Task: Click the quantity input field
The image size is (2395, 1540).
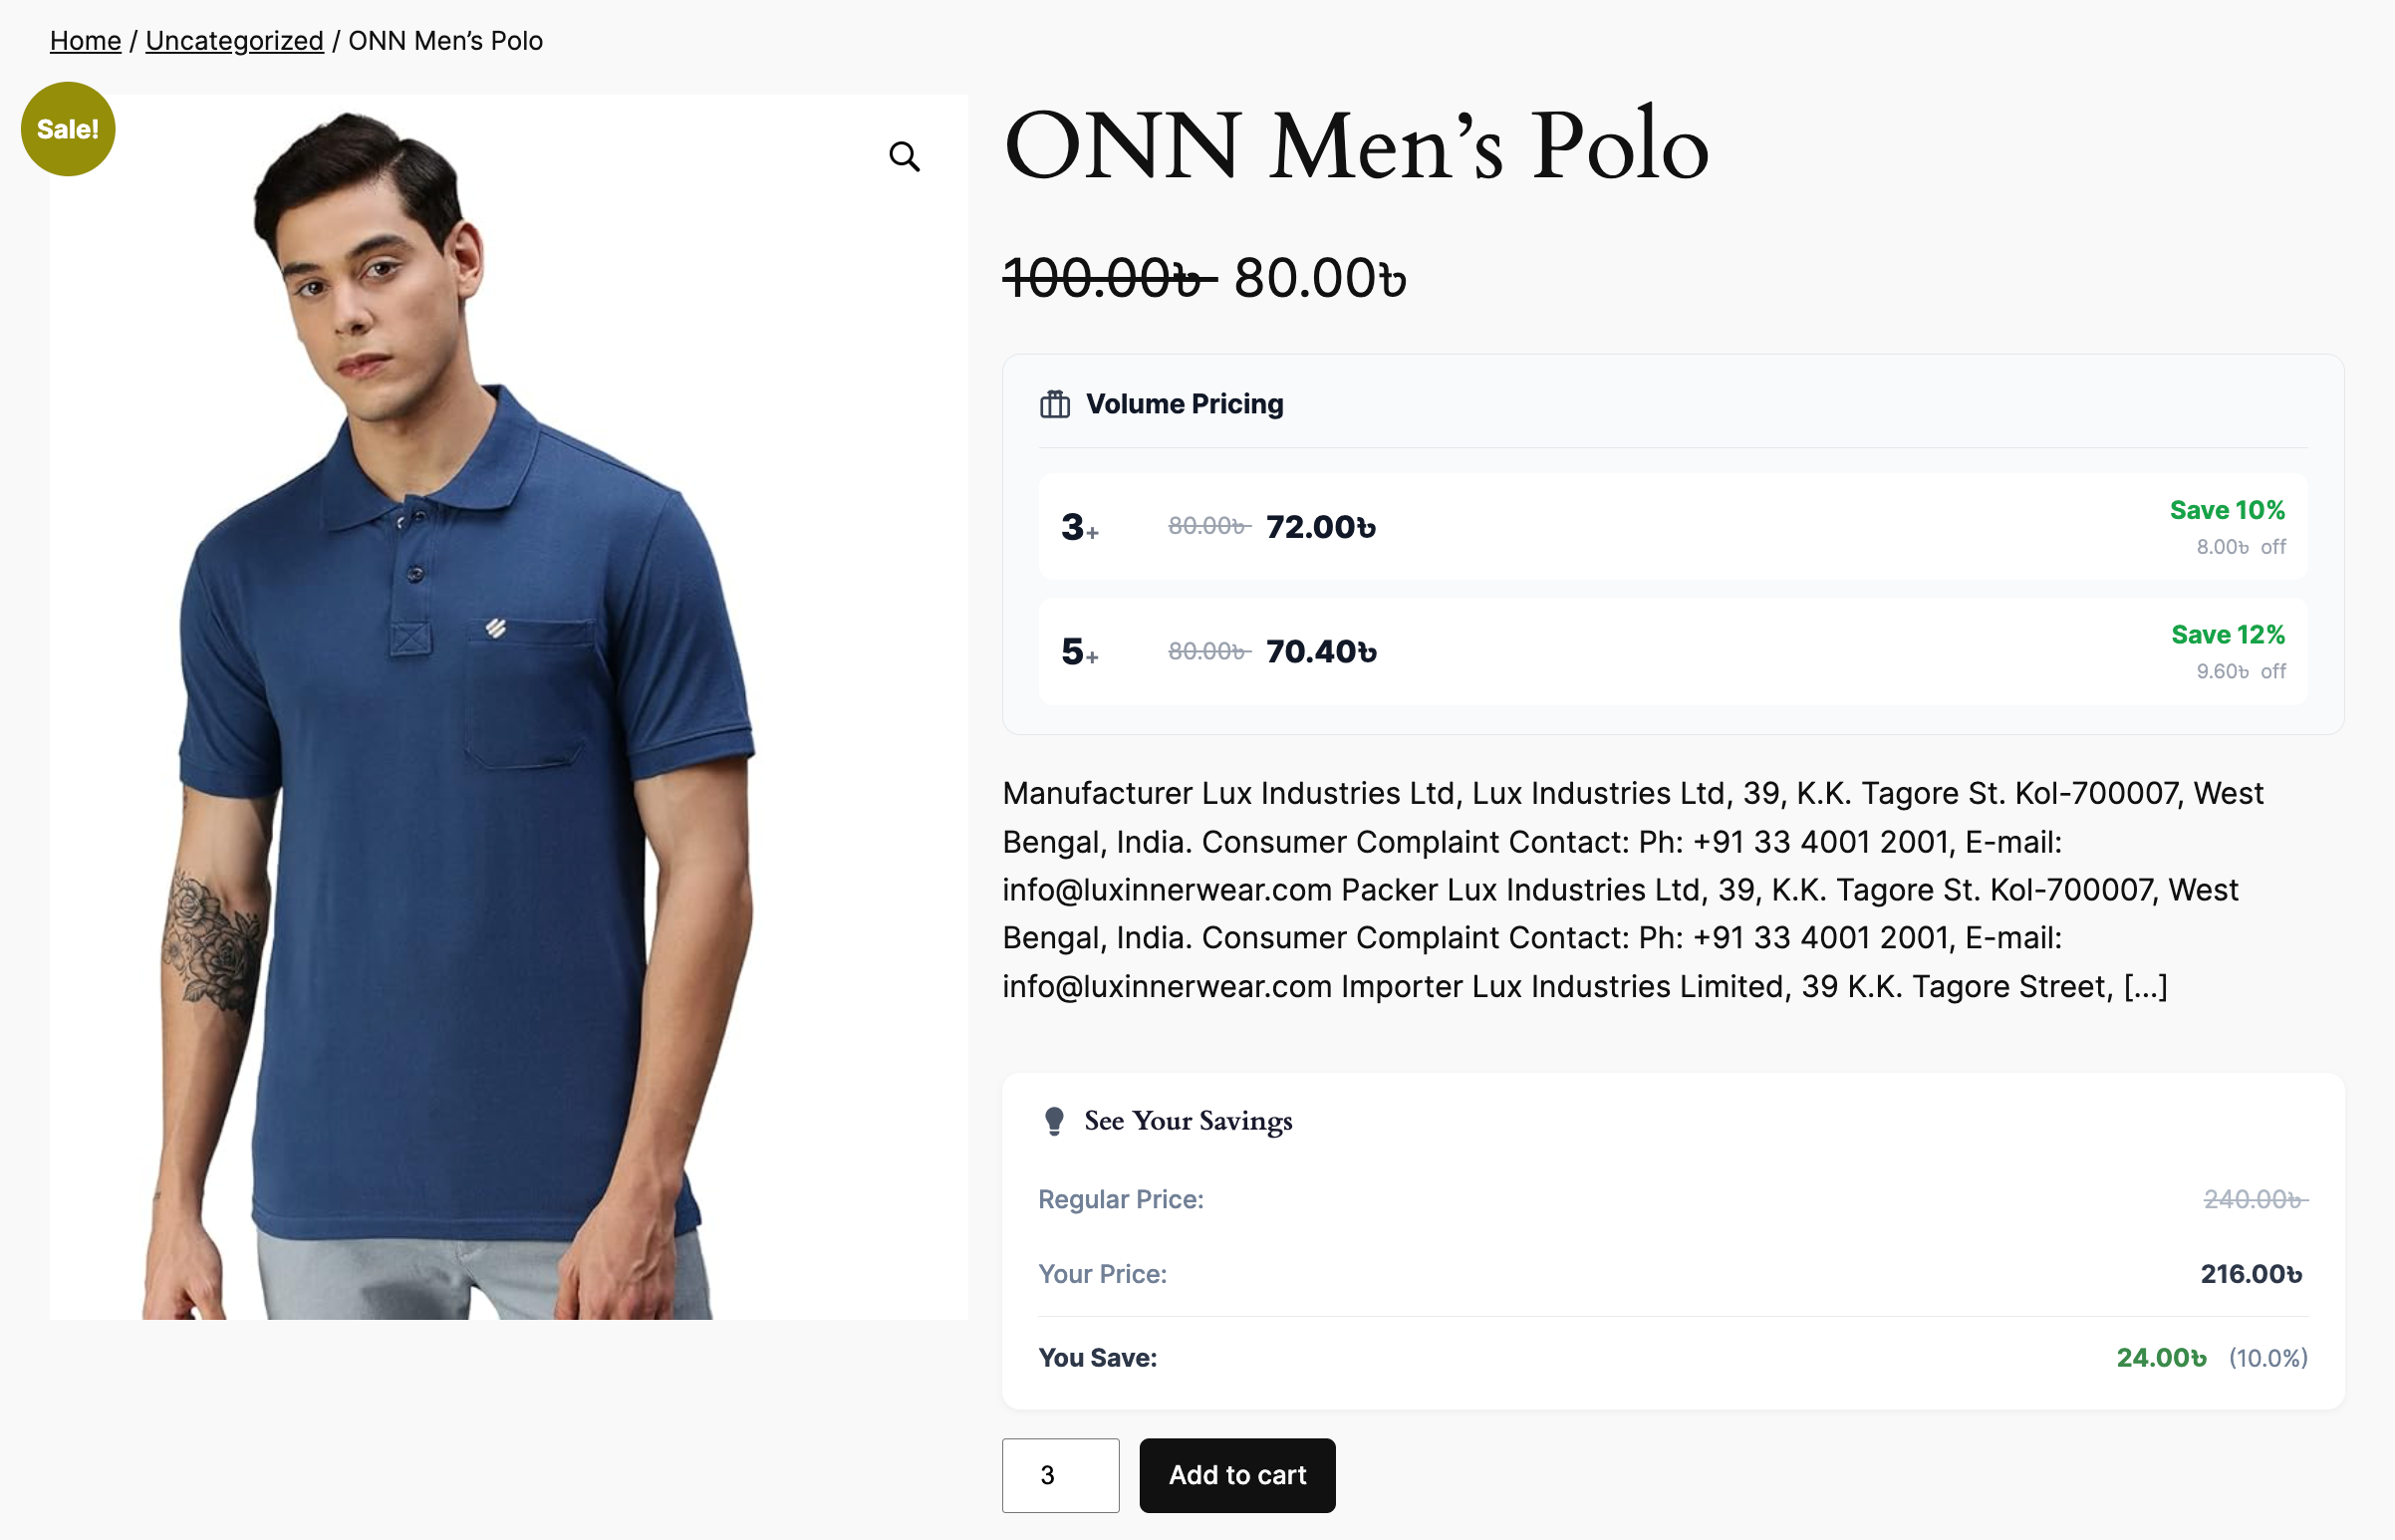Action: 1060,1475
